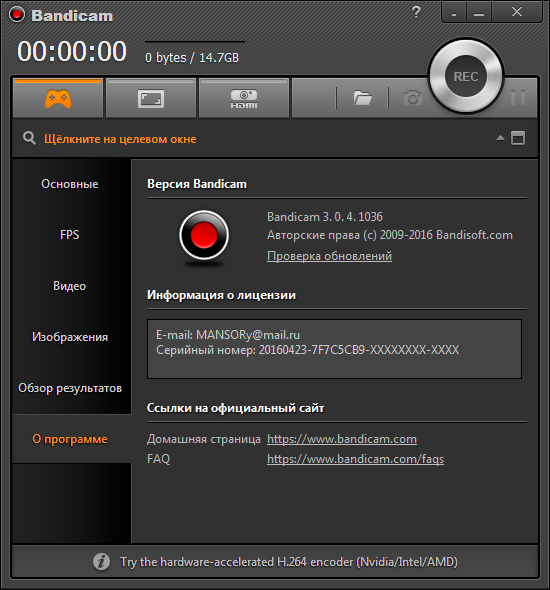Open the Основные settings tab

point(70,184)
